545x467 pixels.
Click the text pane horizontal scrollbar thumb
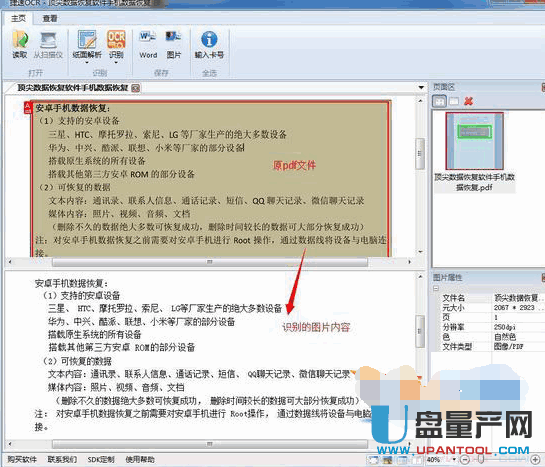click(210, 444)
